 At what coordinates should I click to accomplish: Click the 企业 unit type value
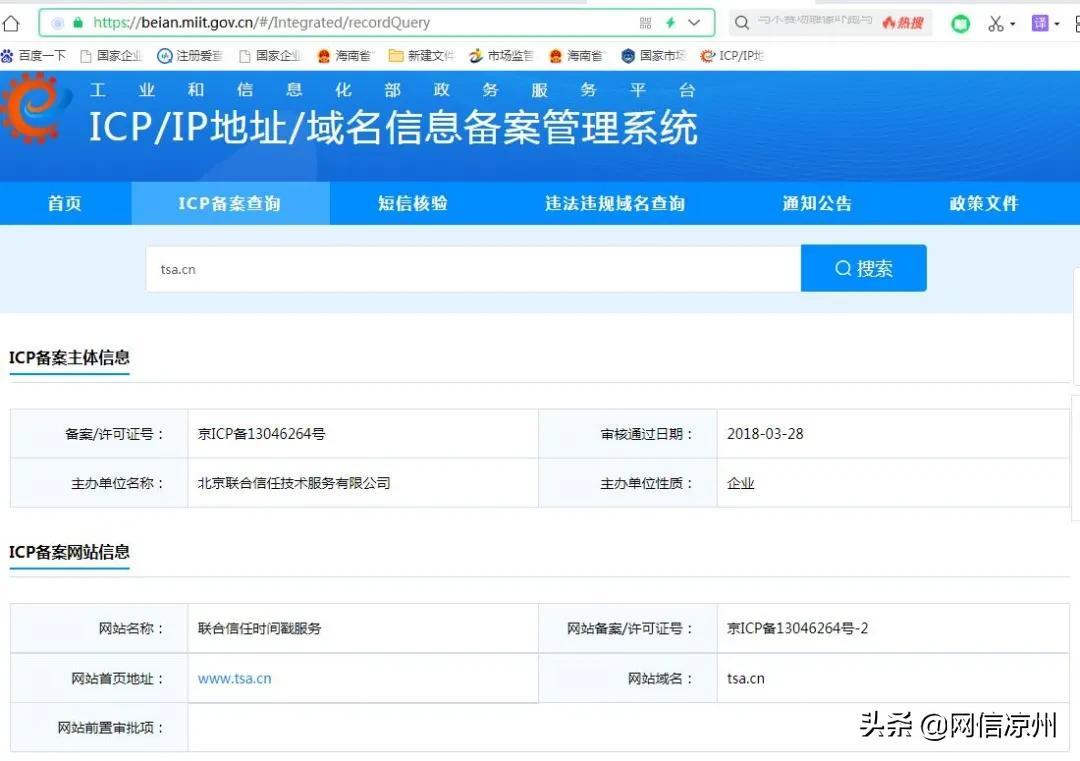coord(741,483)
